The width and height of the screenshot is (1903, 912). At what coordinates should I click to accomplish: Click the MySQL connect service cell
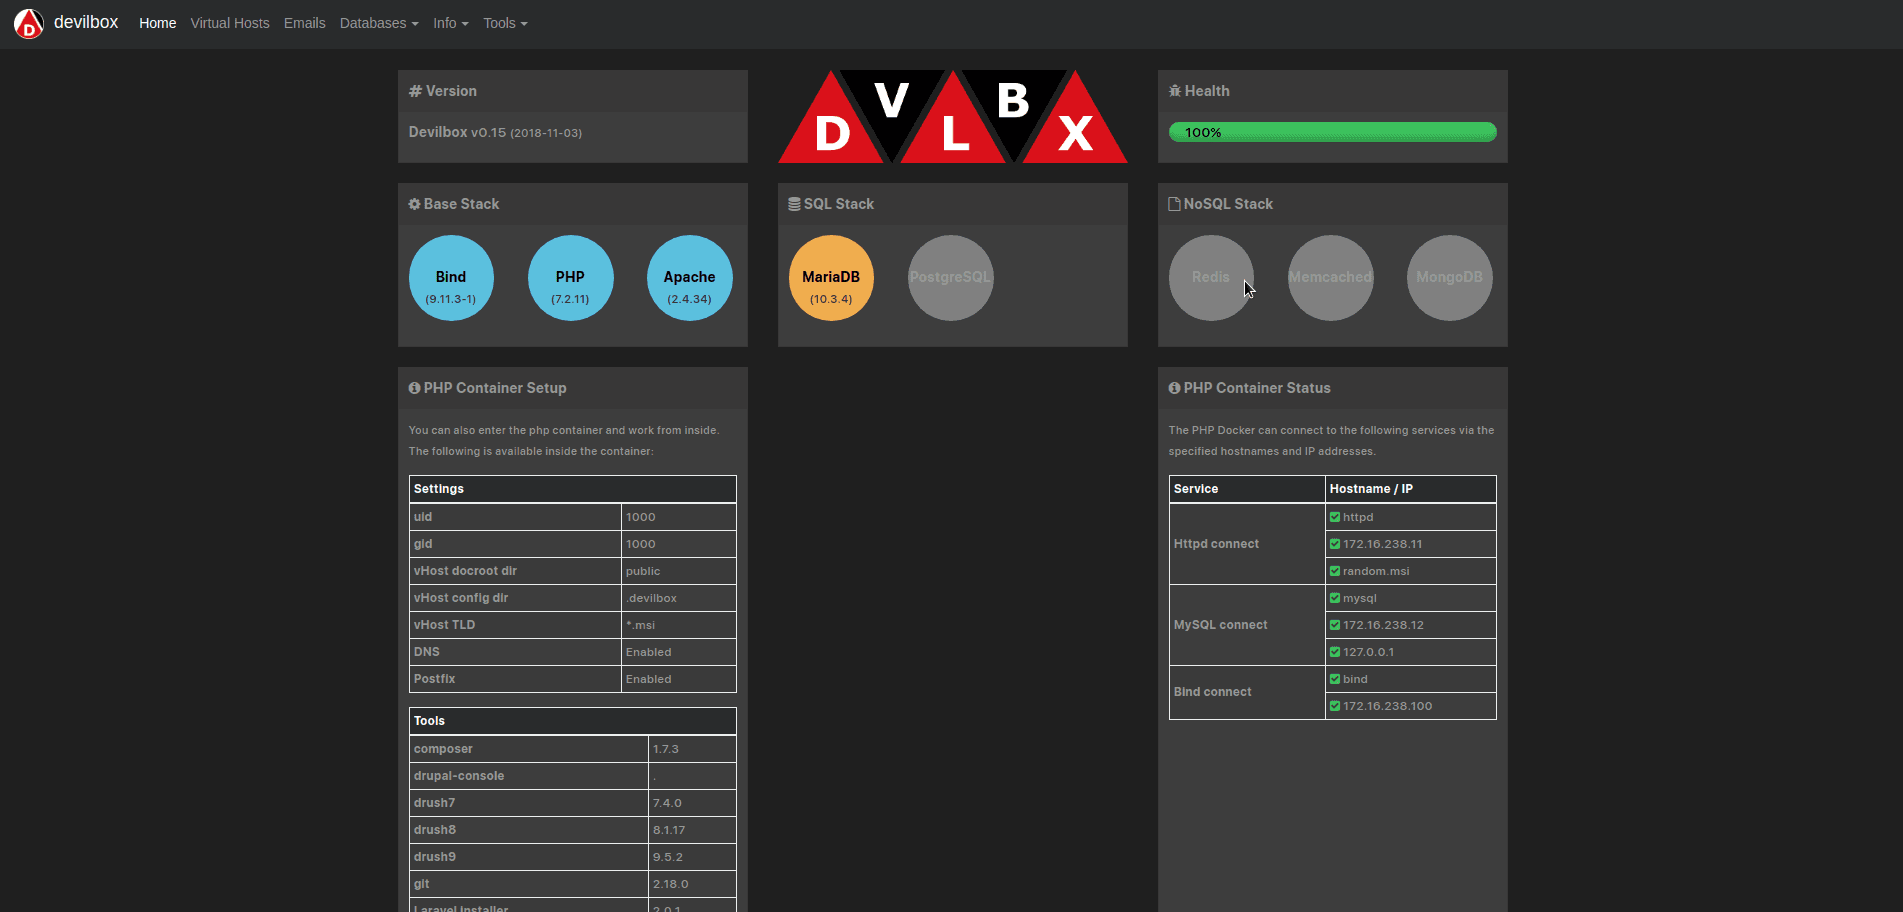(x=1247, y=625)
